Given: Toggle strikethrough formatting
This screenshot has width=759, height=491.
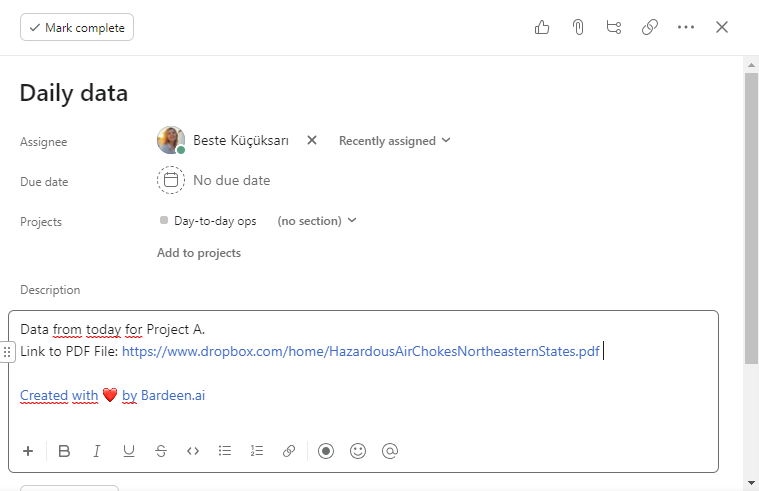Looking at the screenshot, I should (161, 451).
